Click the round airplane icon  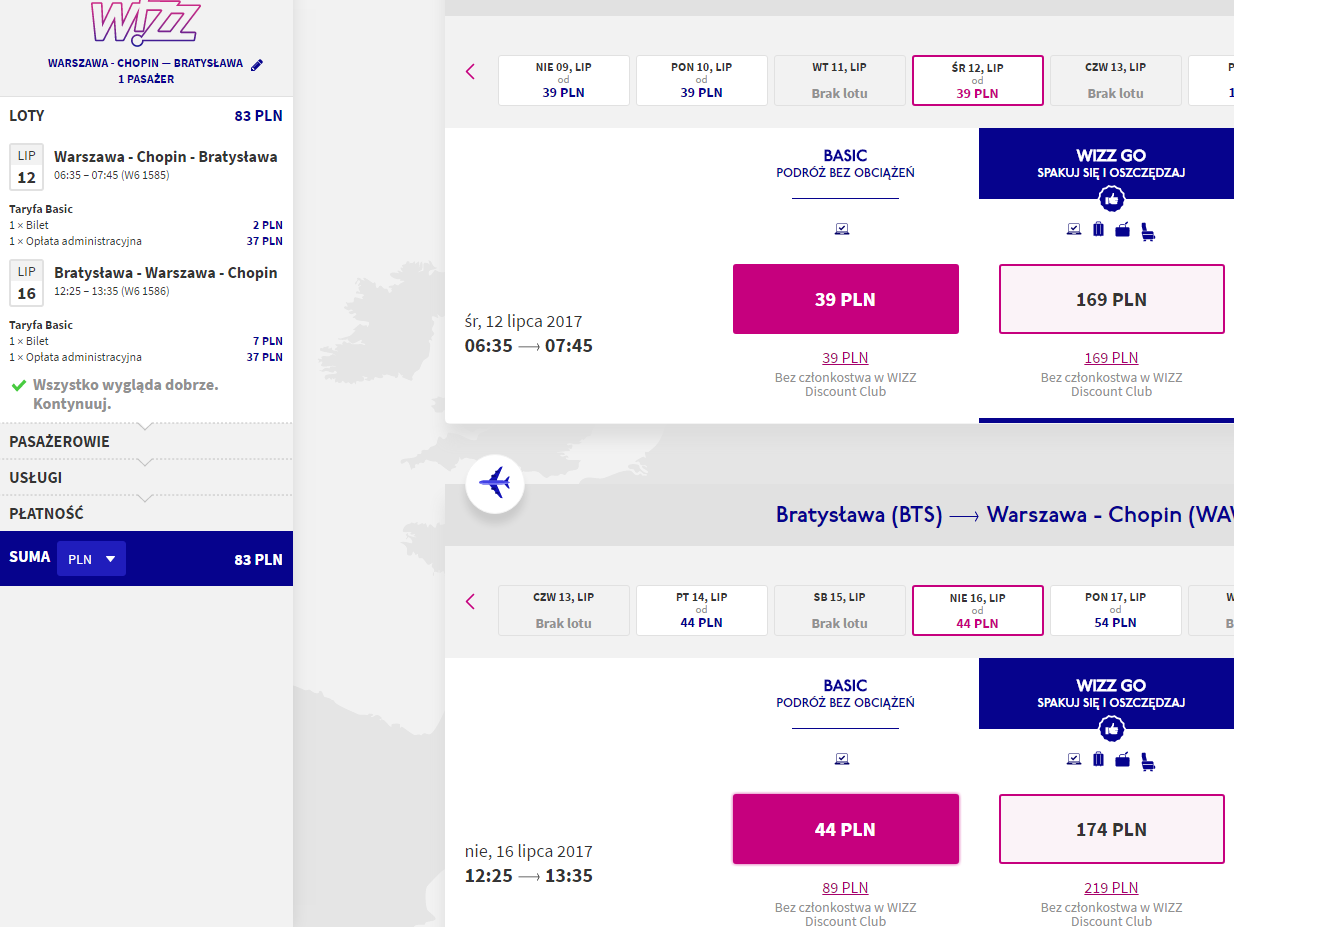(495, 484)
